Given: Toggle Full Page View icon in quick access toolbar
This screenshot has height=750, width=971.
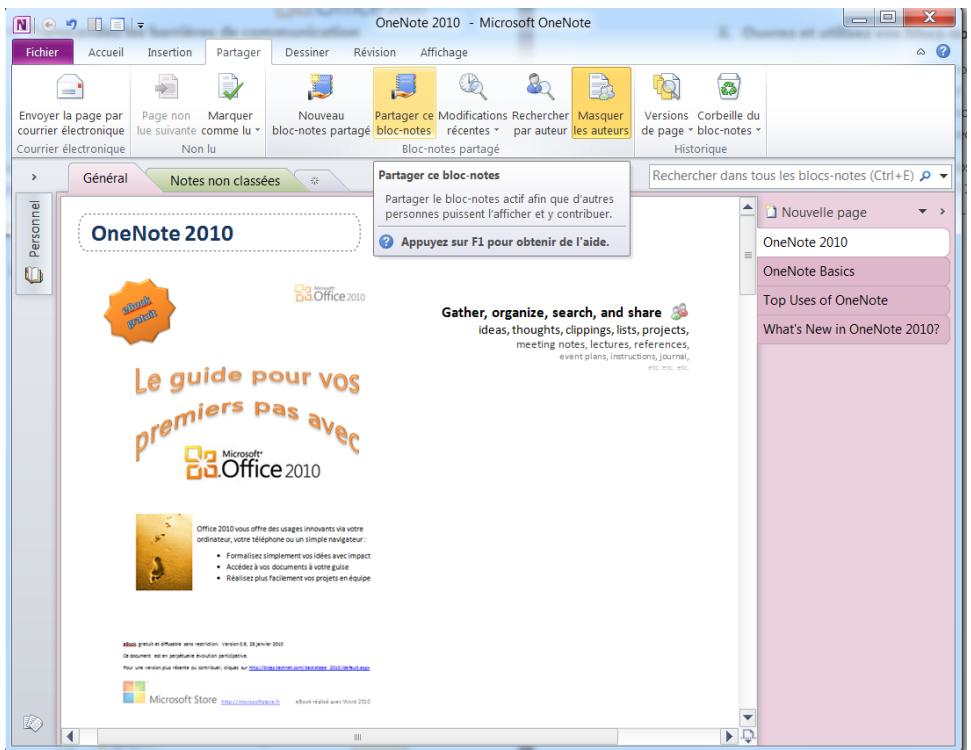Looking at the screenshot, I should point(117,24).
